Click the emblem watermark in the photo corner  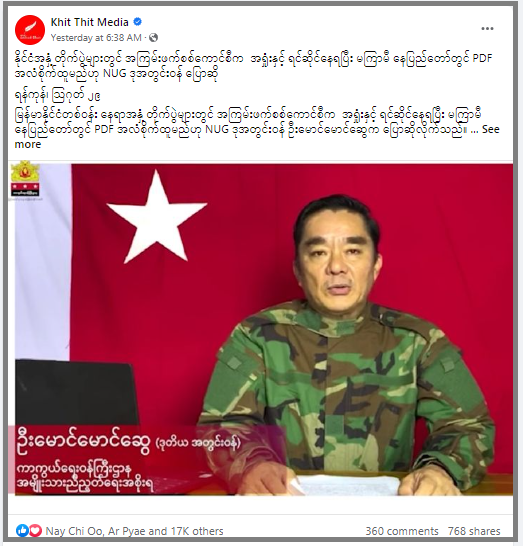pyautogui.click(x=25, y=178)
